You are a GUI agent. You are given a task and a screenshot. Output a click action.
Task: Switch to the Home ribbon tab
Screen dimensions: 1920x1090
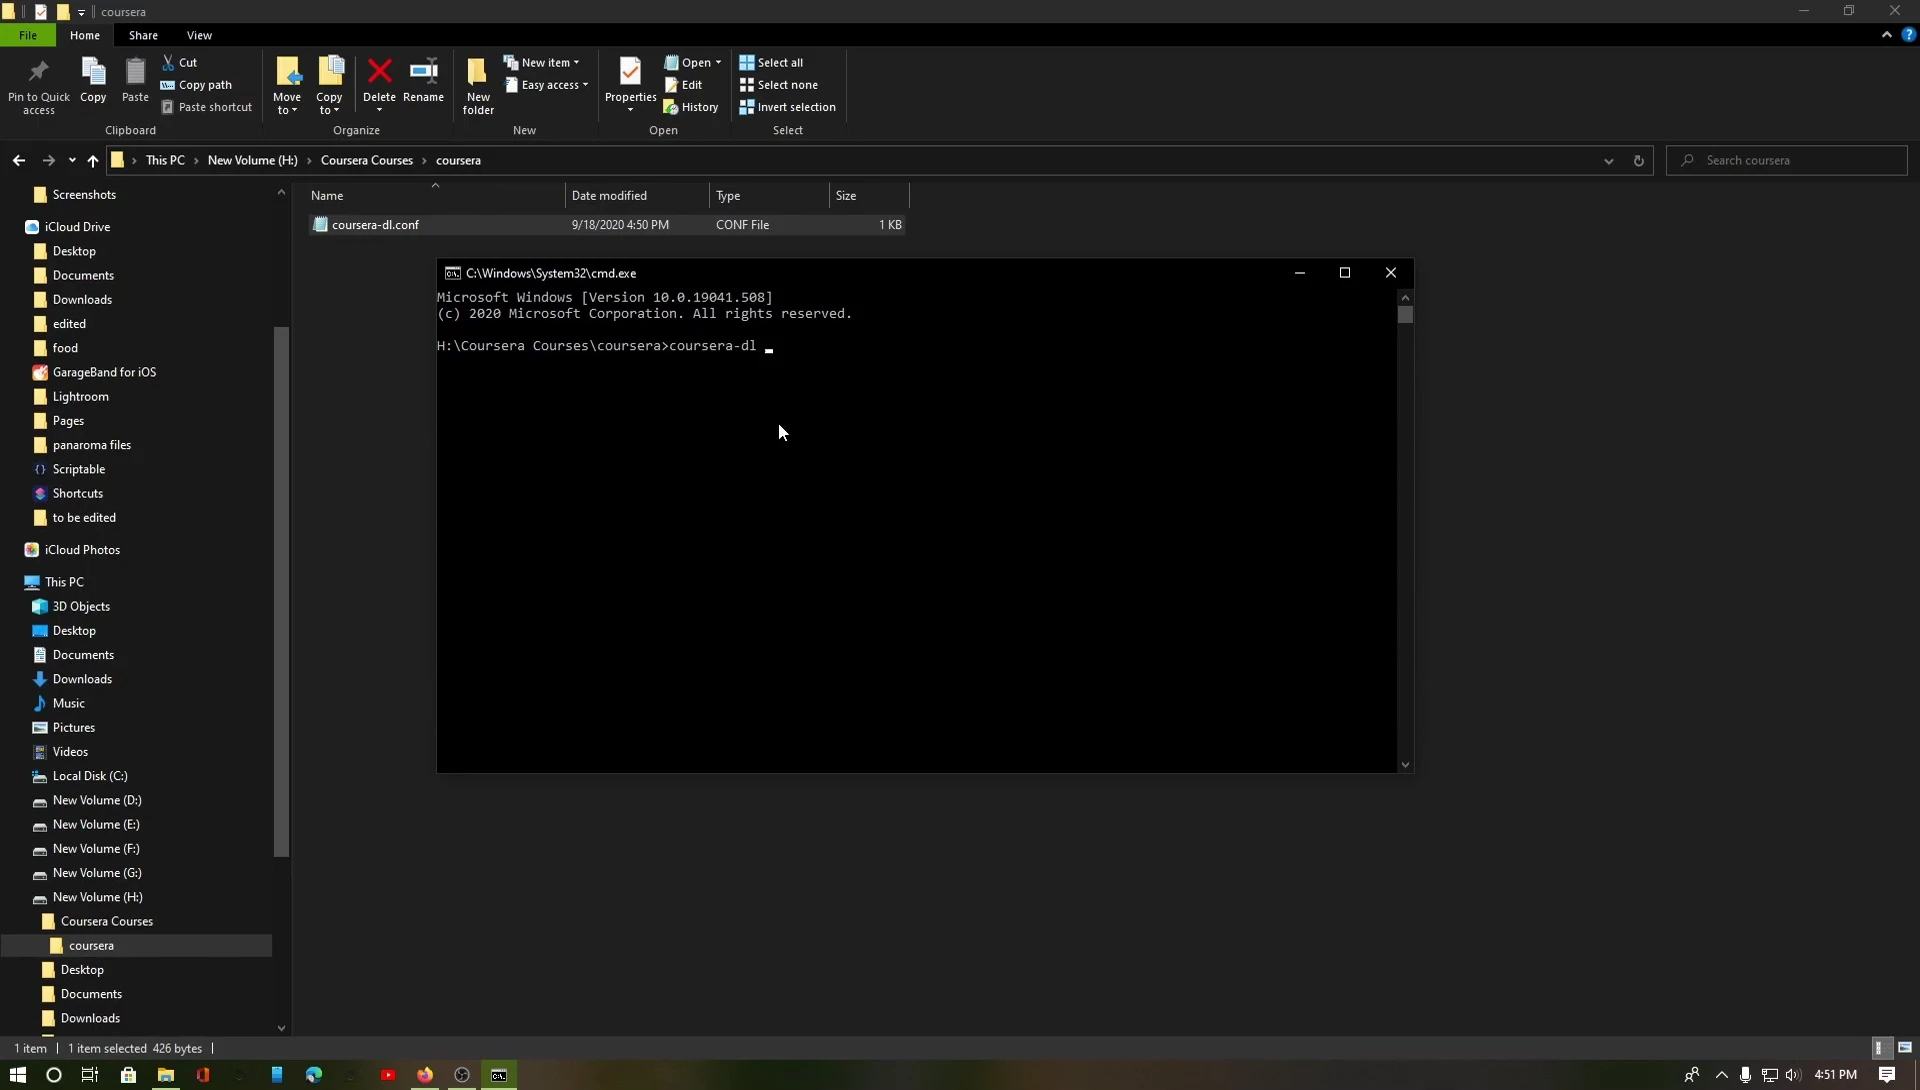(x=85, y=35)
